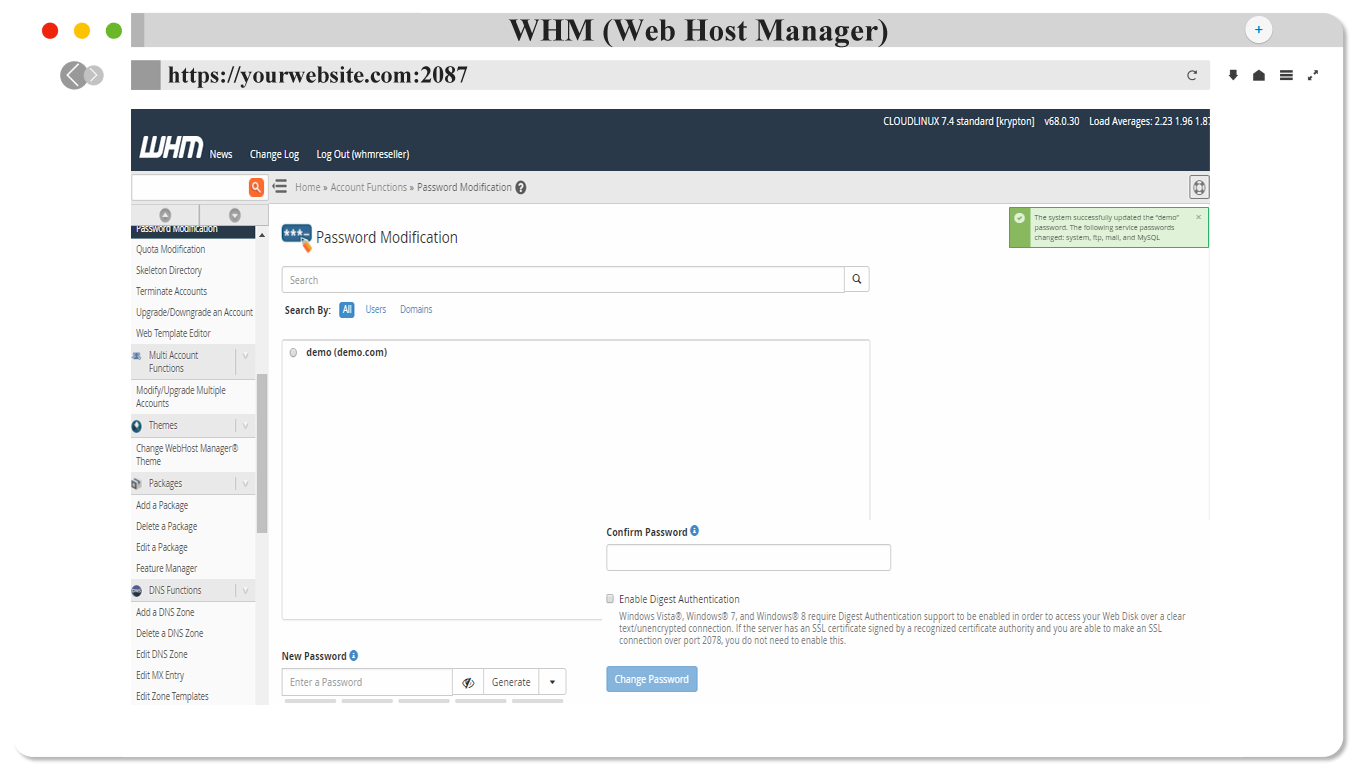
Task: Filter Search By All
Action: [347, 310]
